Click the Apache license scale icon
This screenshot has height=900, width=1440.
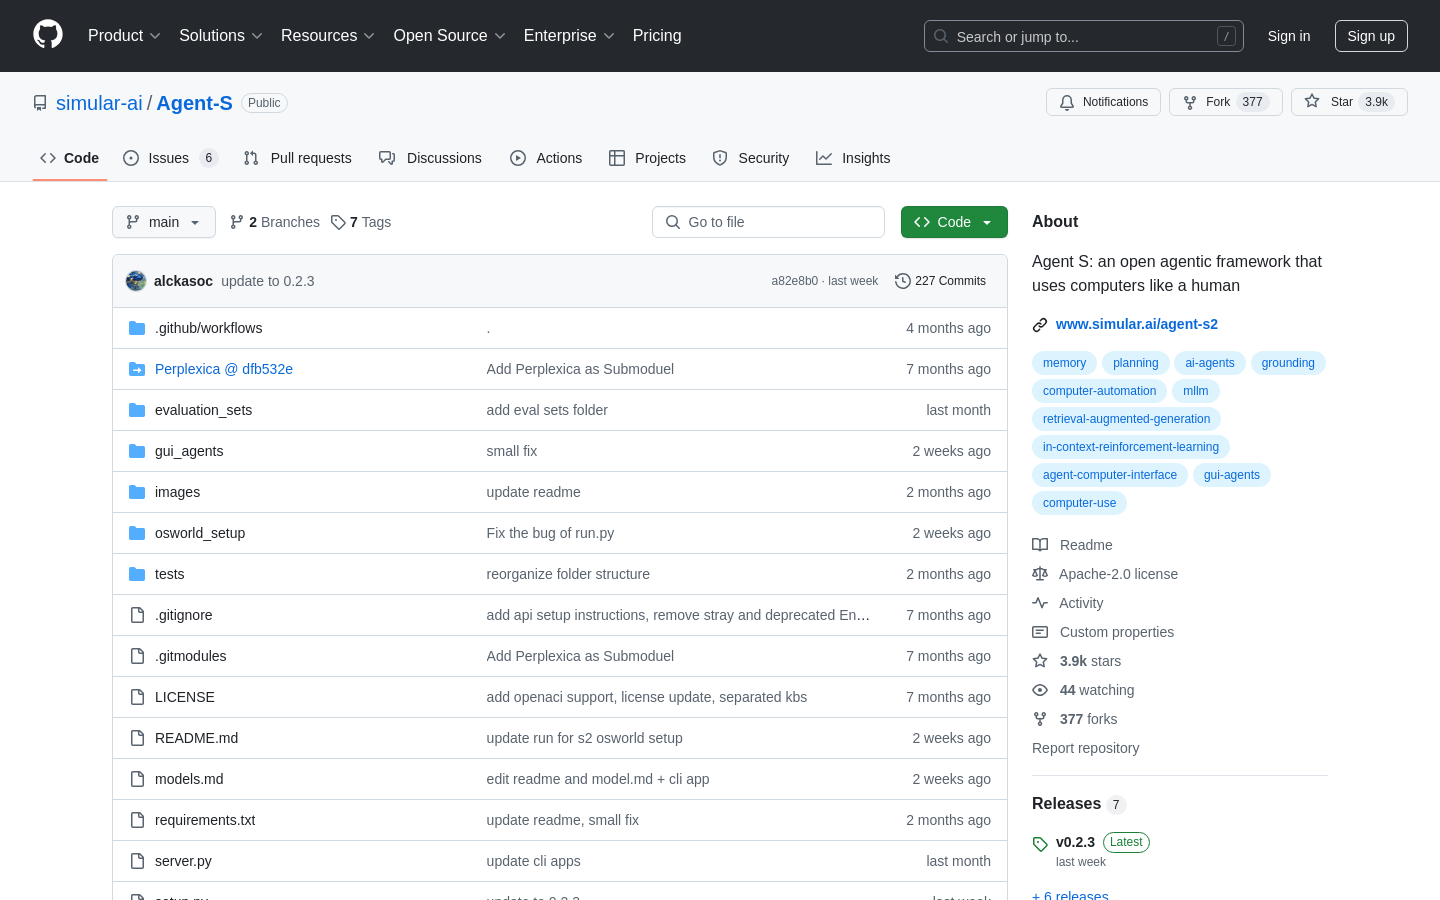[x=1040, y=574]
